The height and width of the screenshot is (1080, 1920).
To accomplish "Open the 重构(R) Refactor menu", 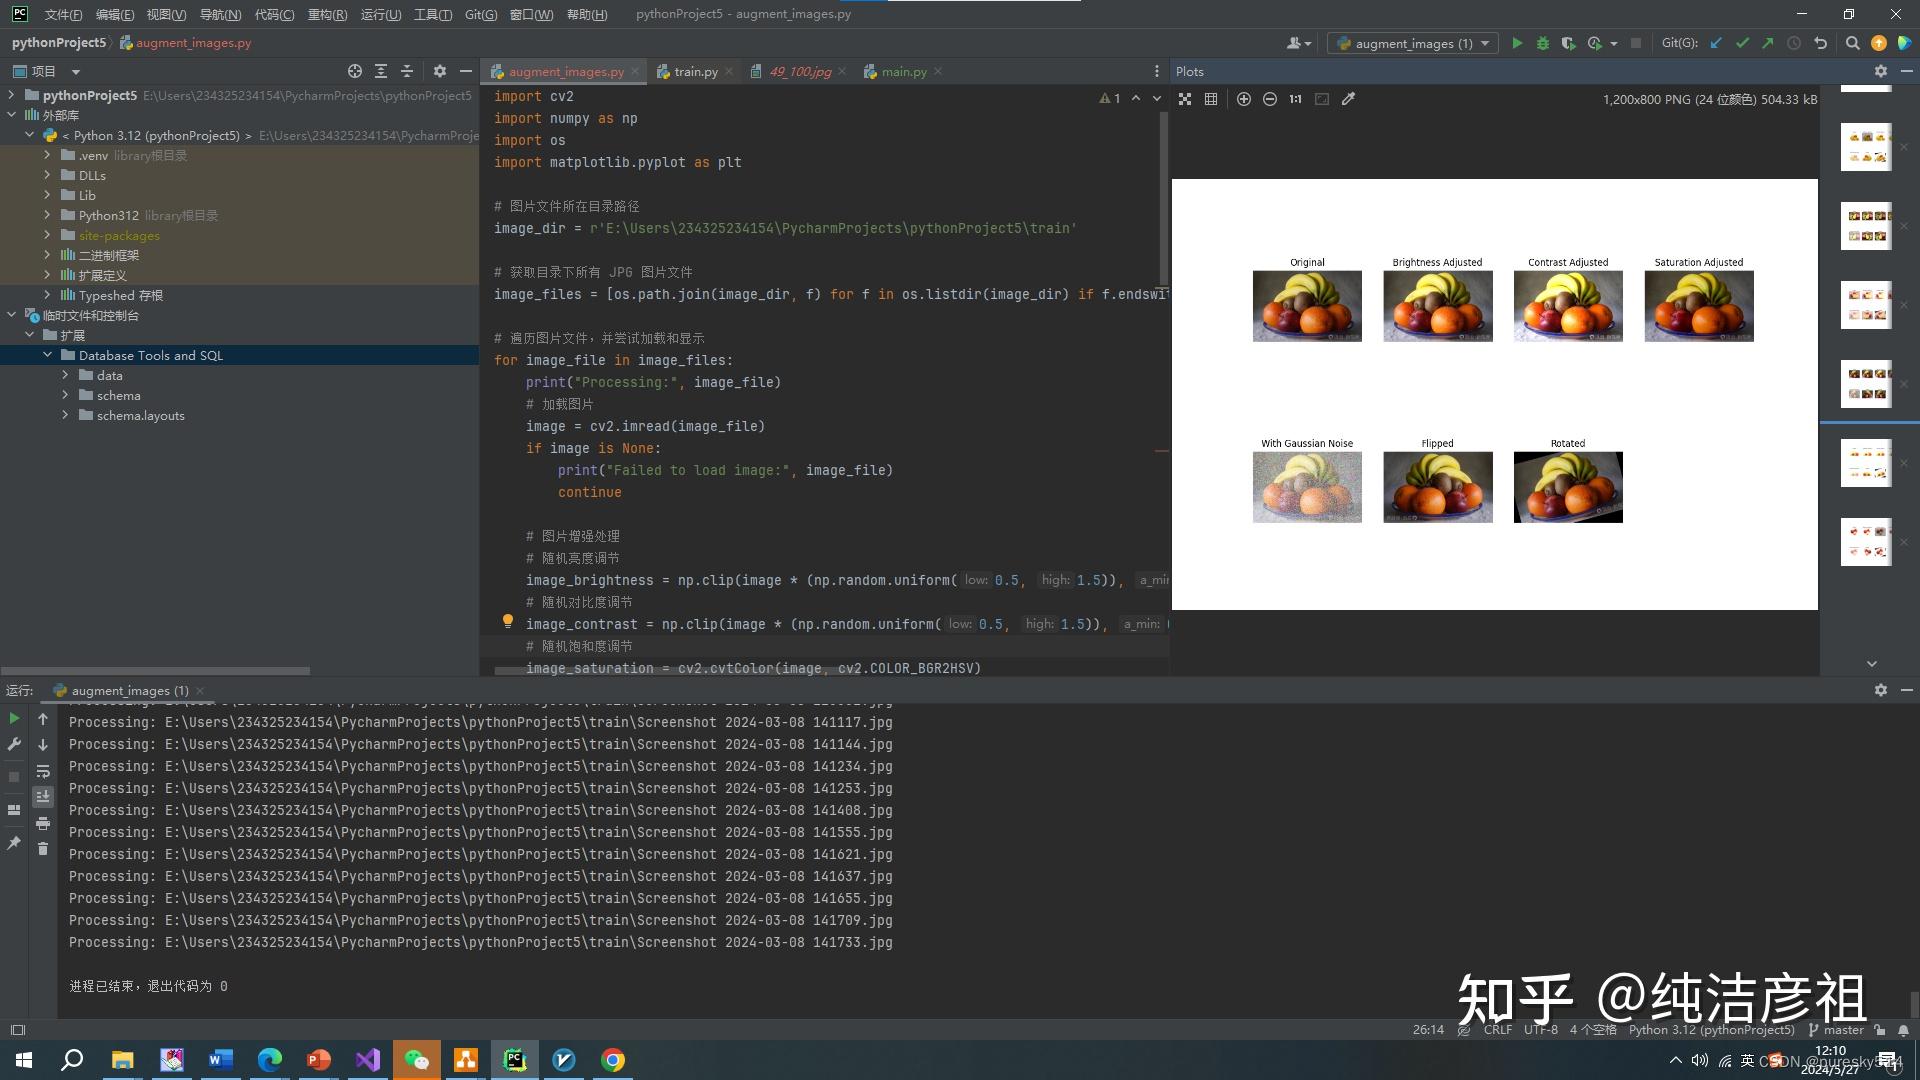I will [327, 14].
